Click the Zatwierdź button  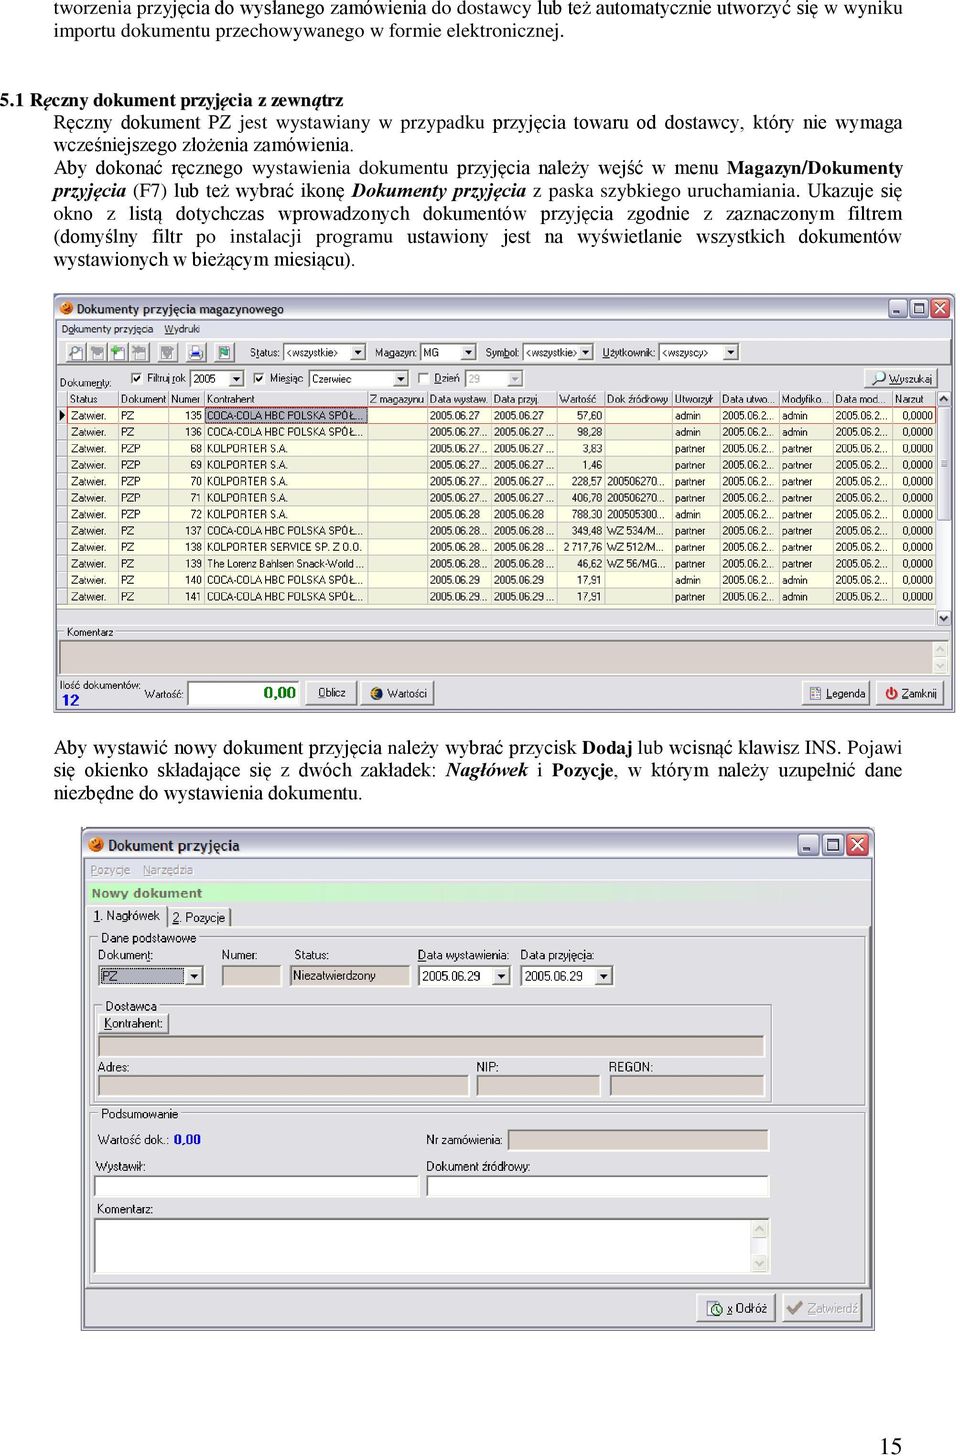click(822, 1308)
